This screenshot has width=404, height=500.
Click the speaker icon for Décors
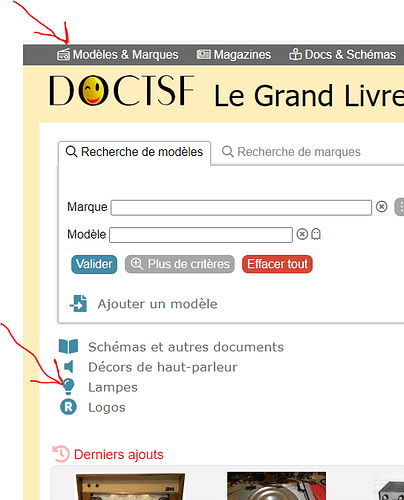click(69, 367)
